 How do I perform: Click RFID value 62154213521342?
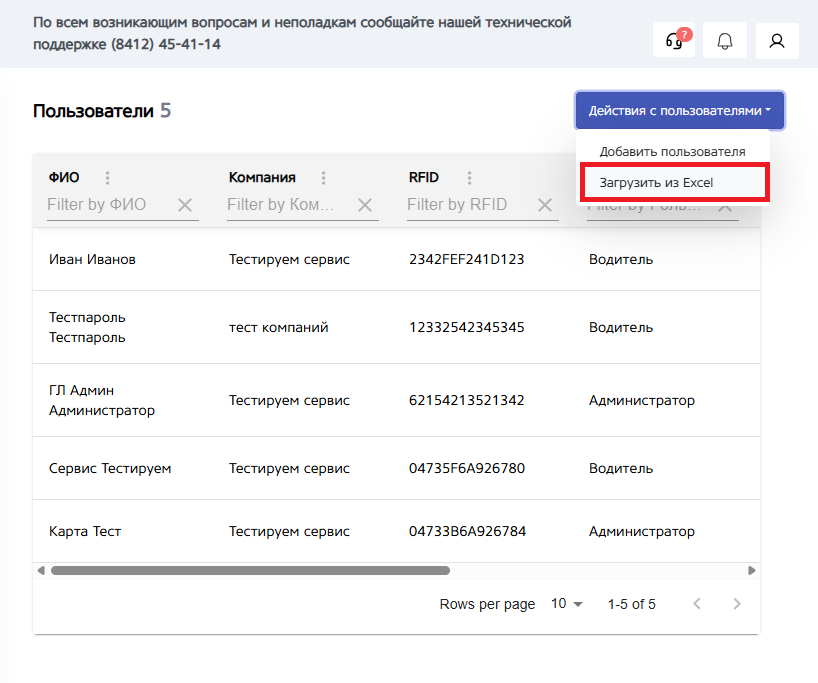tap(466, 400)
